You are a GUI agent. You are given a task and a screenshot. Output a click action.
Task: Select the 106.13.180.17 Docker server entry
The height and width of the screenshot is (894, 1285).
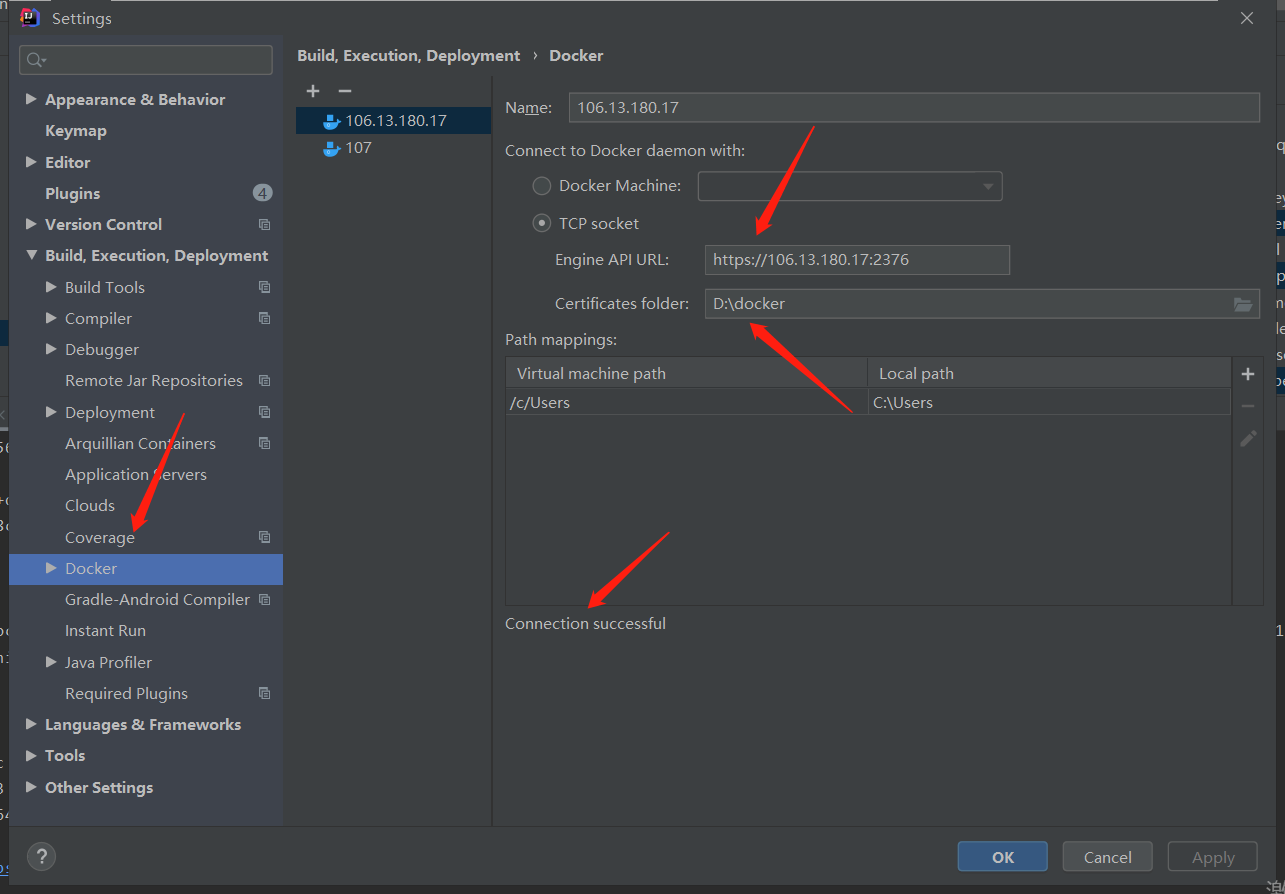pyautogui.click(x=393, y=121)
